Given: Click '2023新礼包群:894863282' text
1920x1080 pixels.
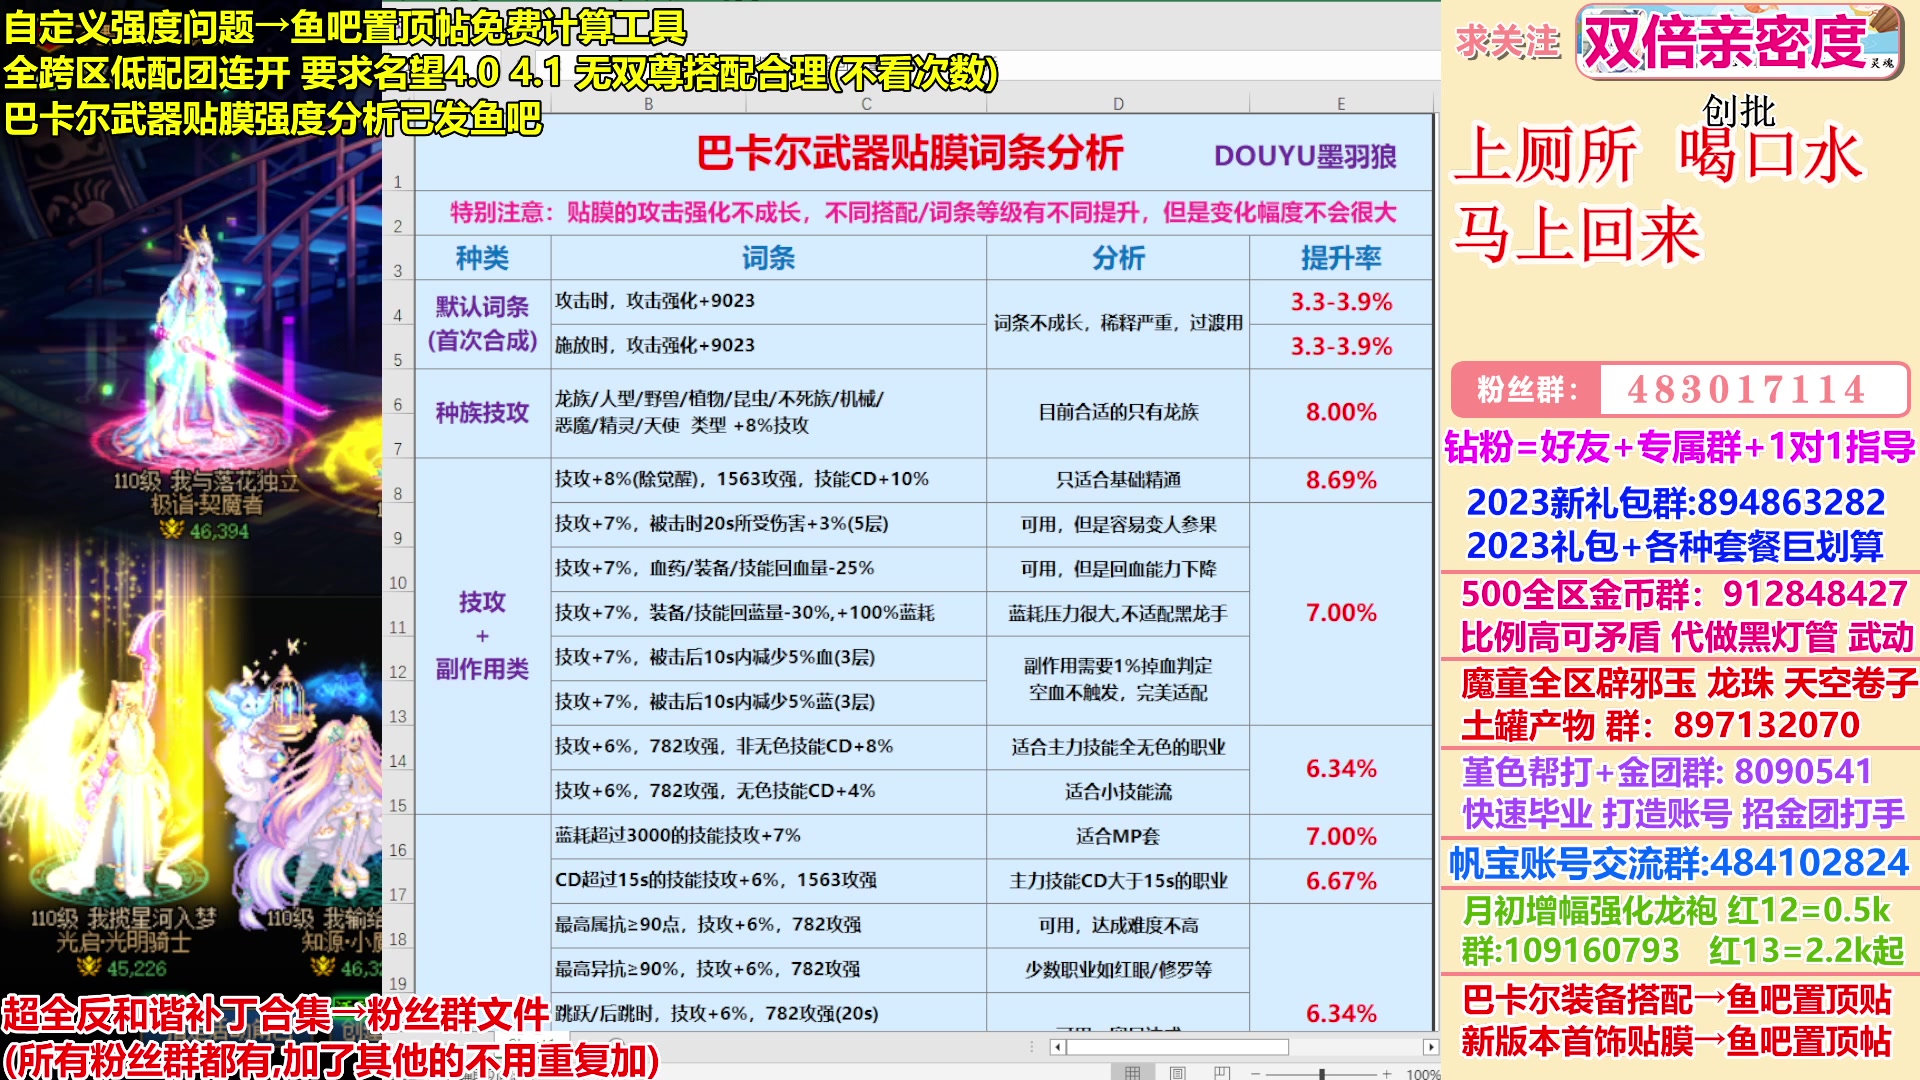Looking at the screenshot, I should point(1675,502).
